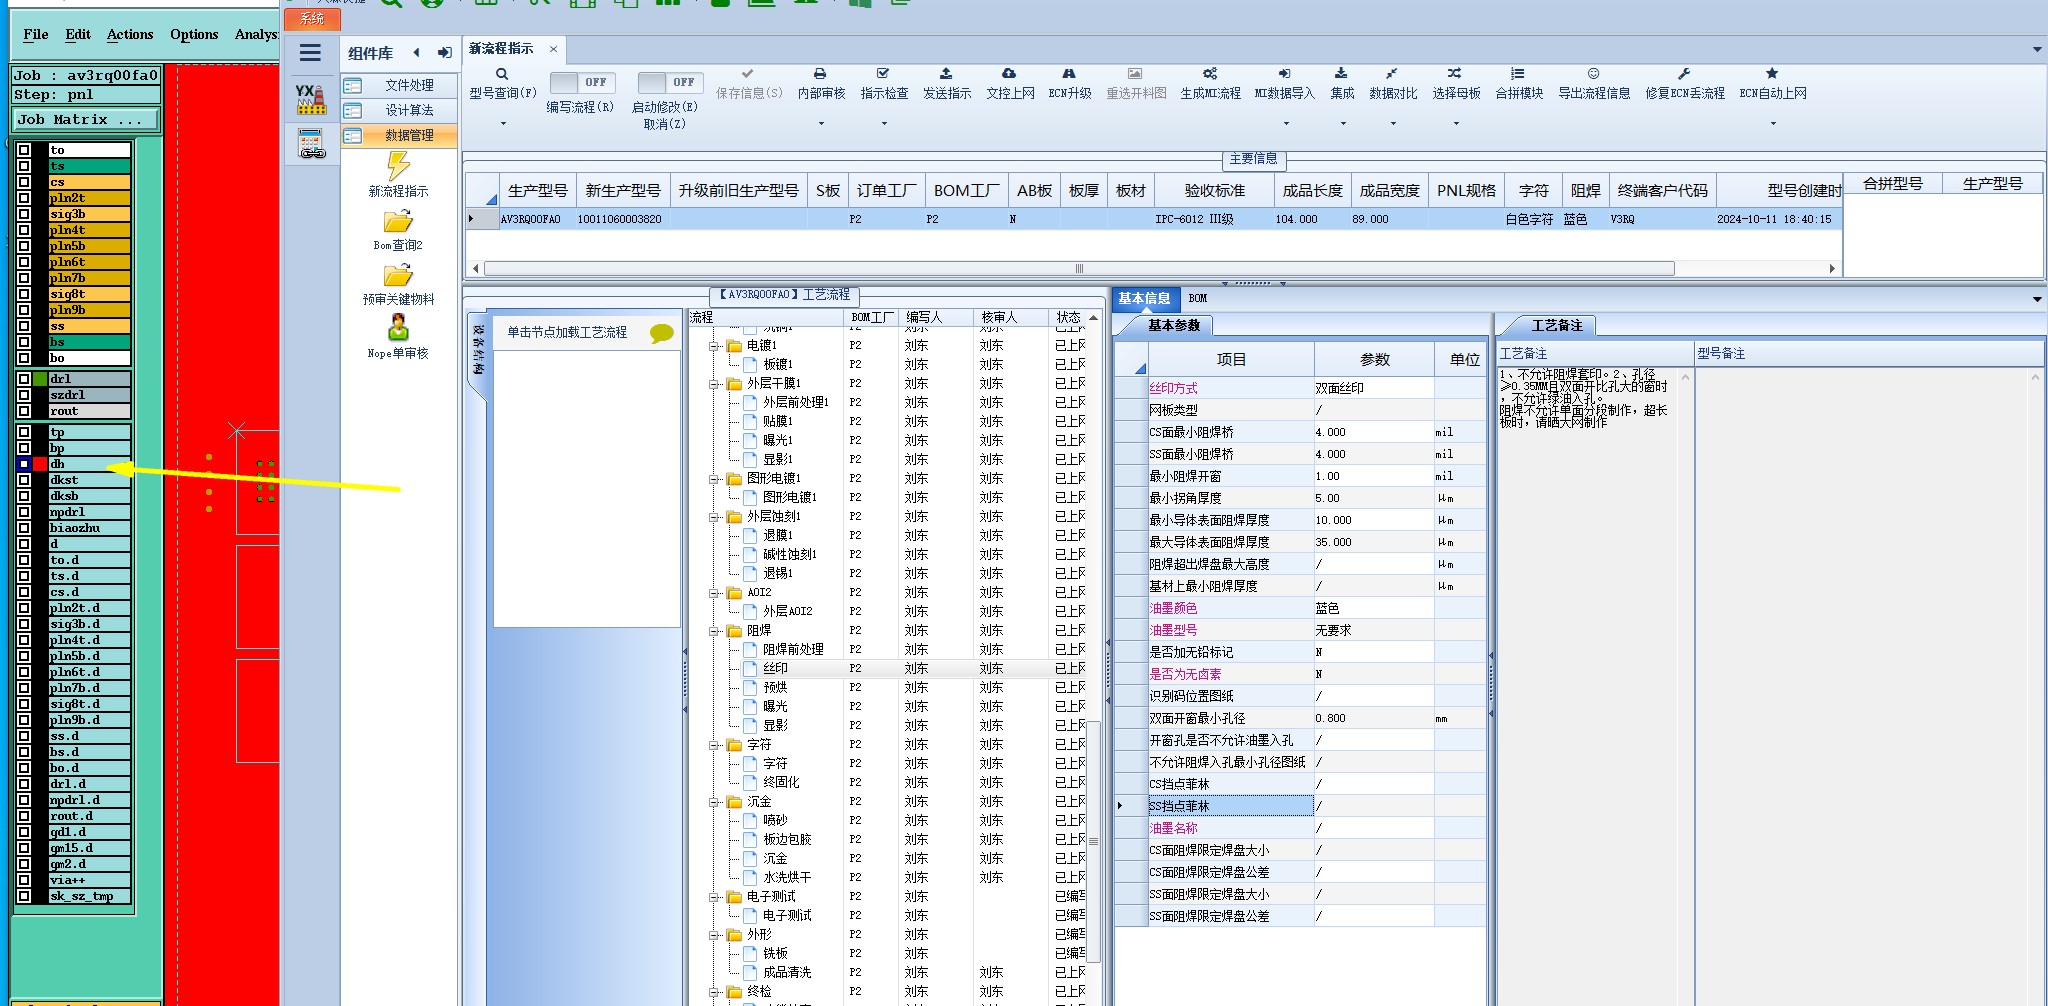Open the dropdown under ECN自动上网
Screen dimensions: 2048x1006
[x=1773, y=124]
